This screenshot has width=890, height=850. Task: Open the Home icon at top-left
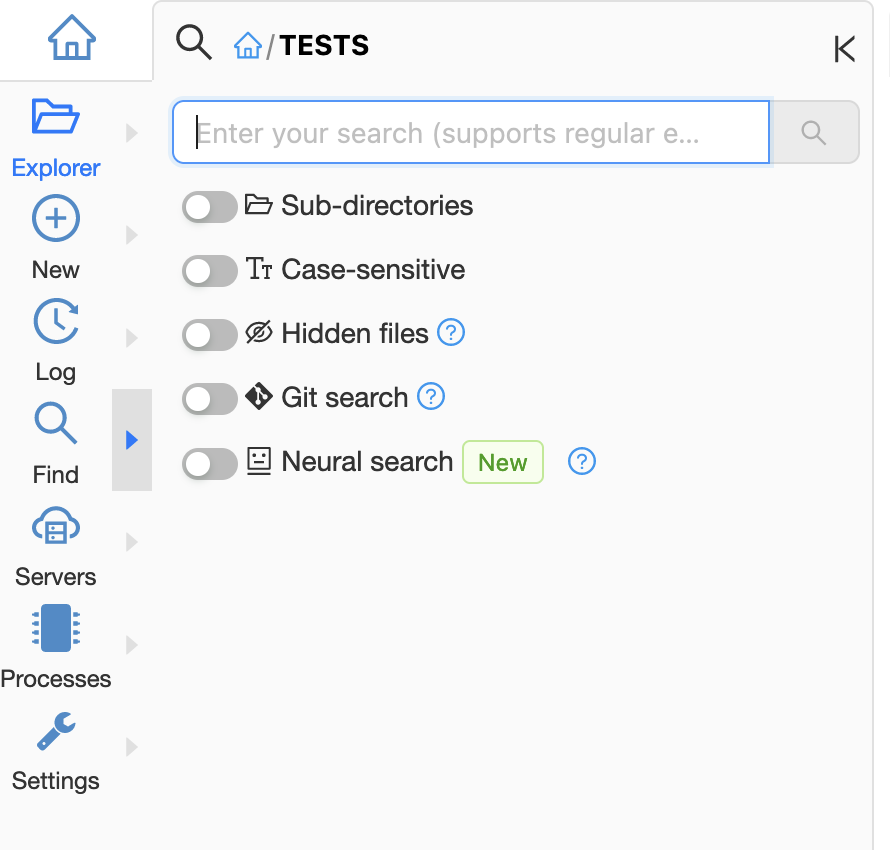pyautogui.click(x=72, y=40)
